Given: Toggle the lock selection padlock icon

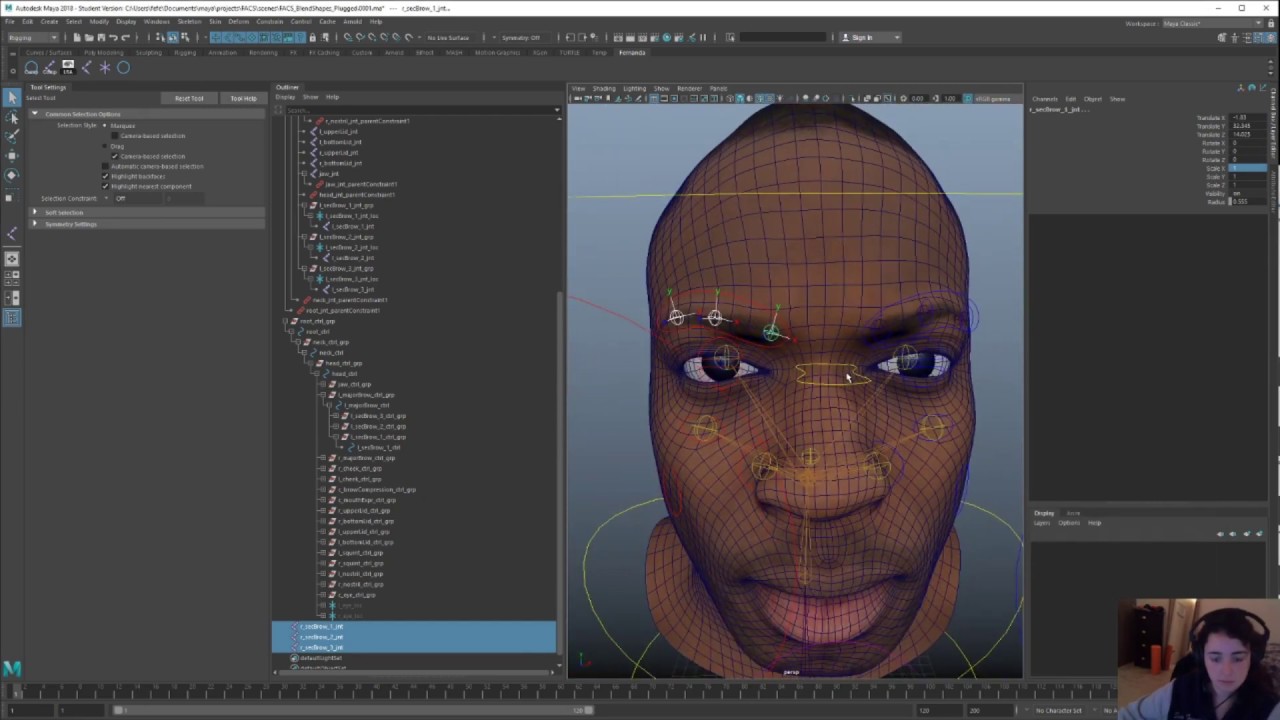Looking at the screenshot, I should [312, 38].
